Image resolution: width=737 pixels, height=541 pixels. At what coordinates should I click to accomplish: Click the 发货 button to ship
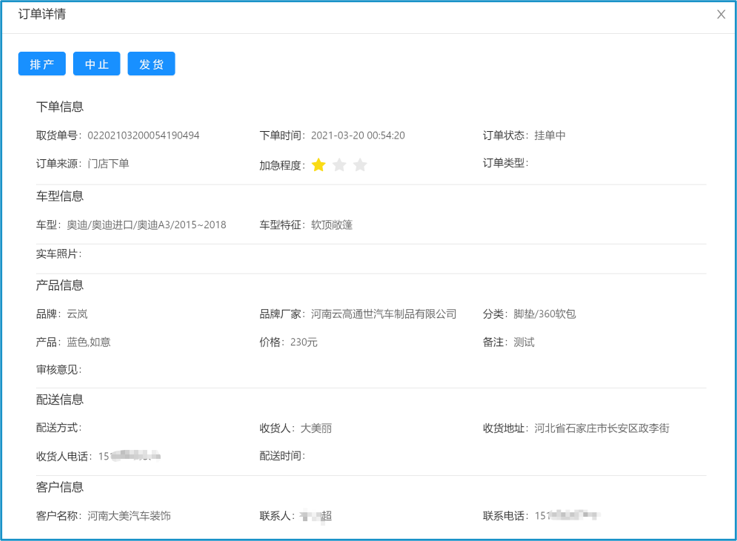[x=151, y=64]
